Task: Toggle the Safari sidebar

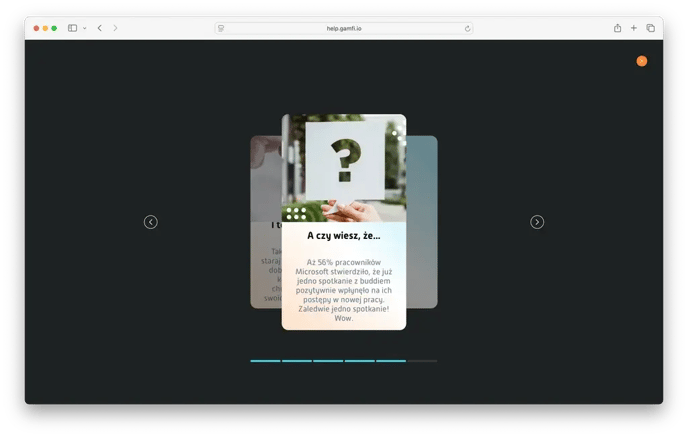Action: [72, 28]
